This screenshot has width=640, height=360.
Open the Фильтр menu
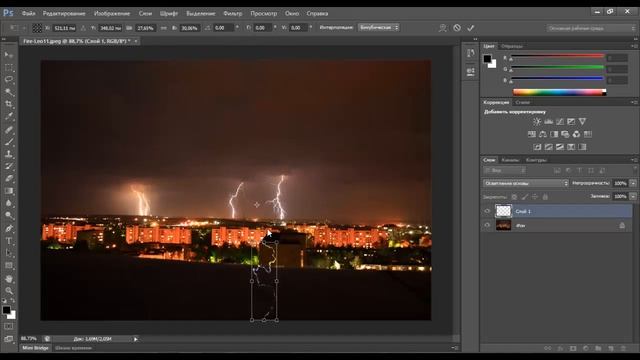point(233,13)
